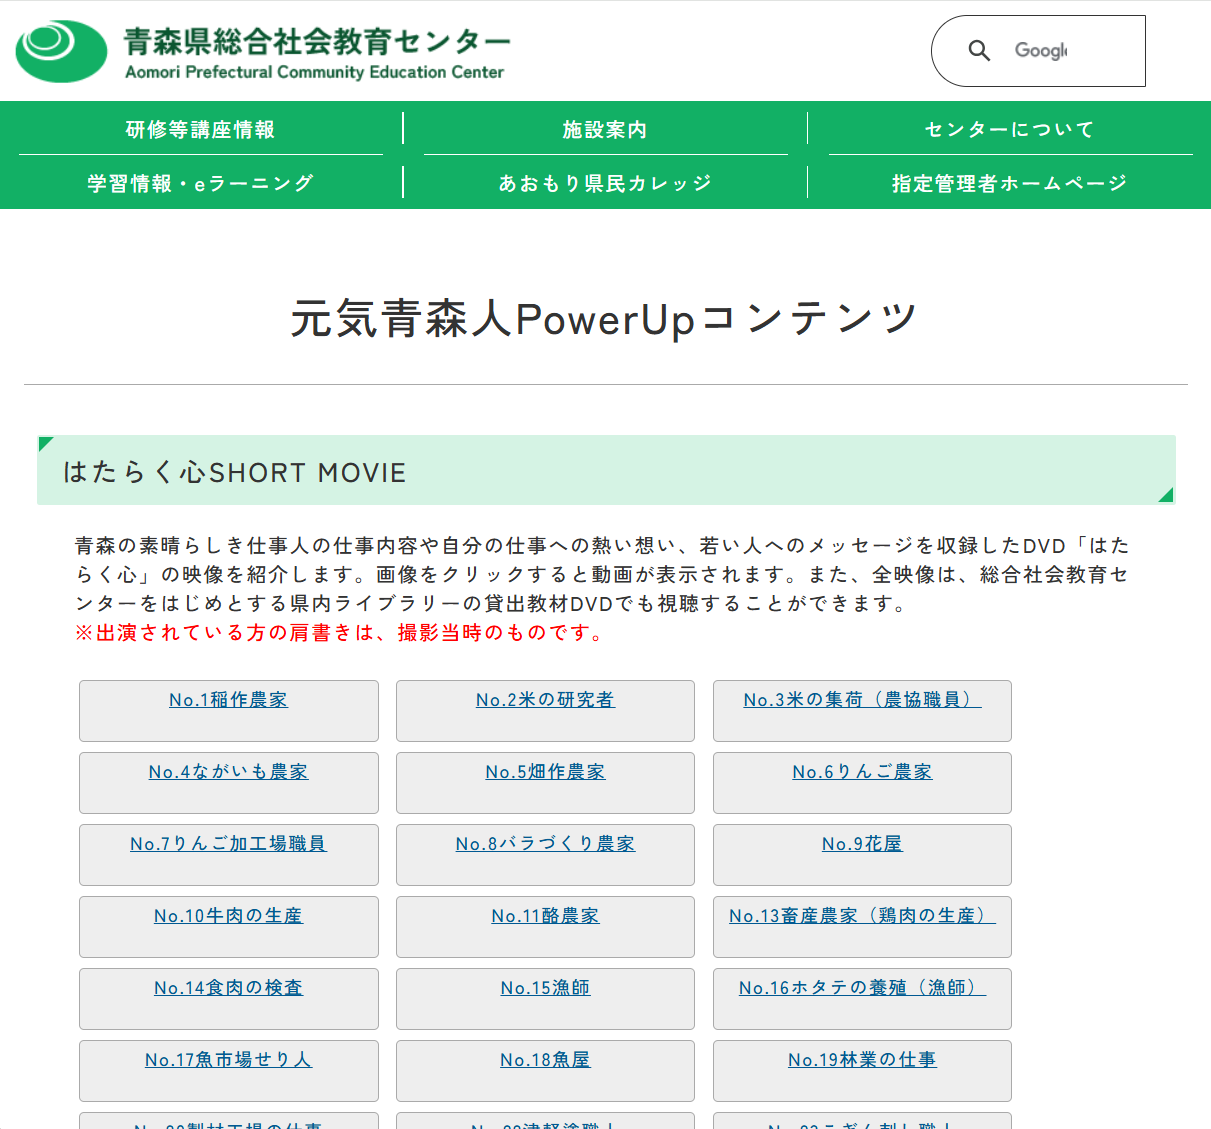Open the No.6 りんご農家 video link
The width and height of the screenshot is (1211, 1129).
coord(861,772)
